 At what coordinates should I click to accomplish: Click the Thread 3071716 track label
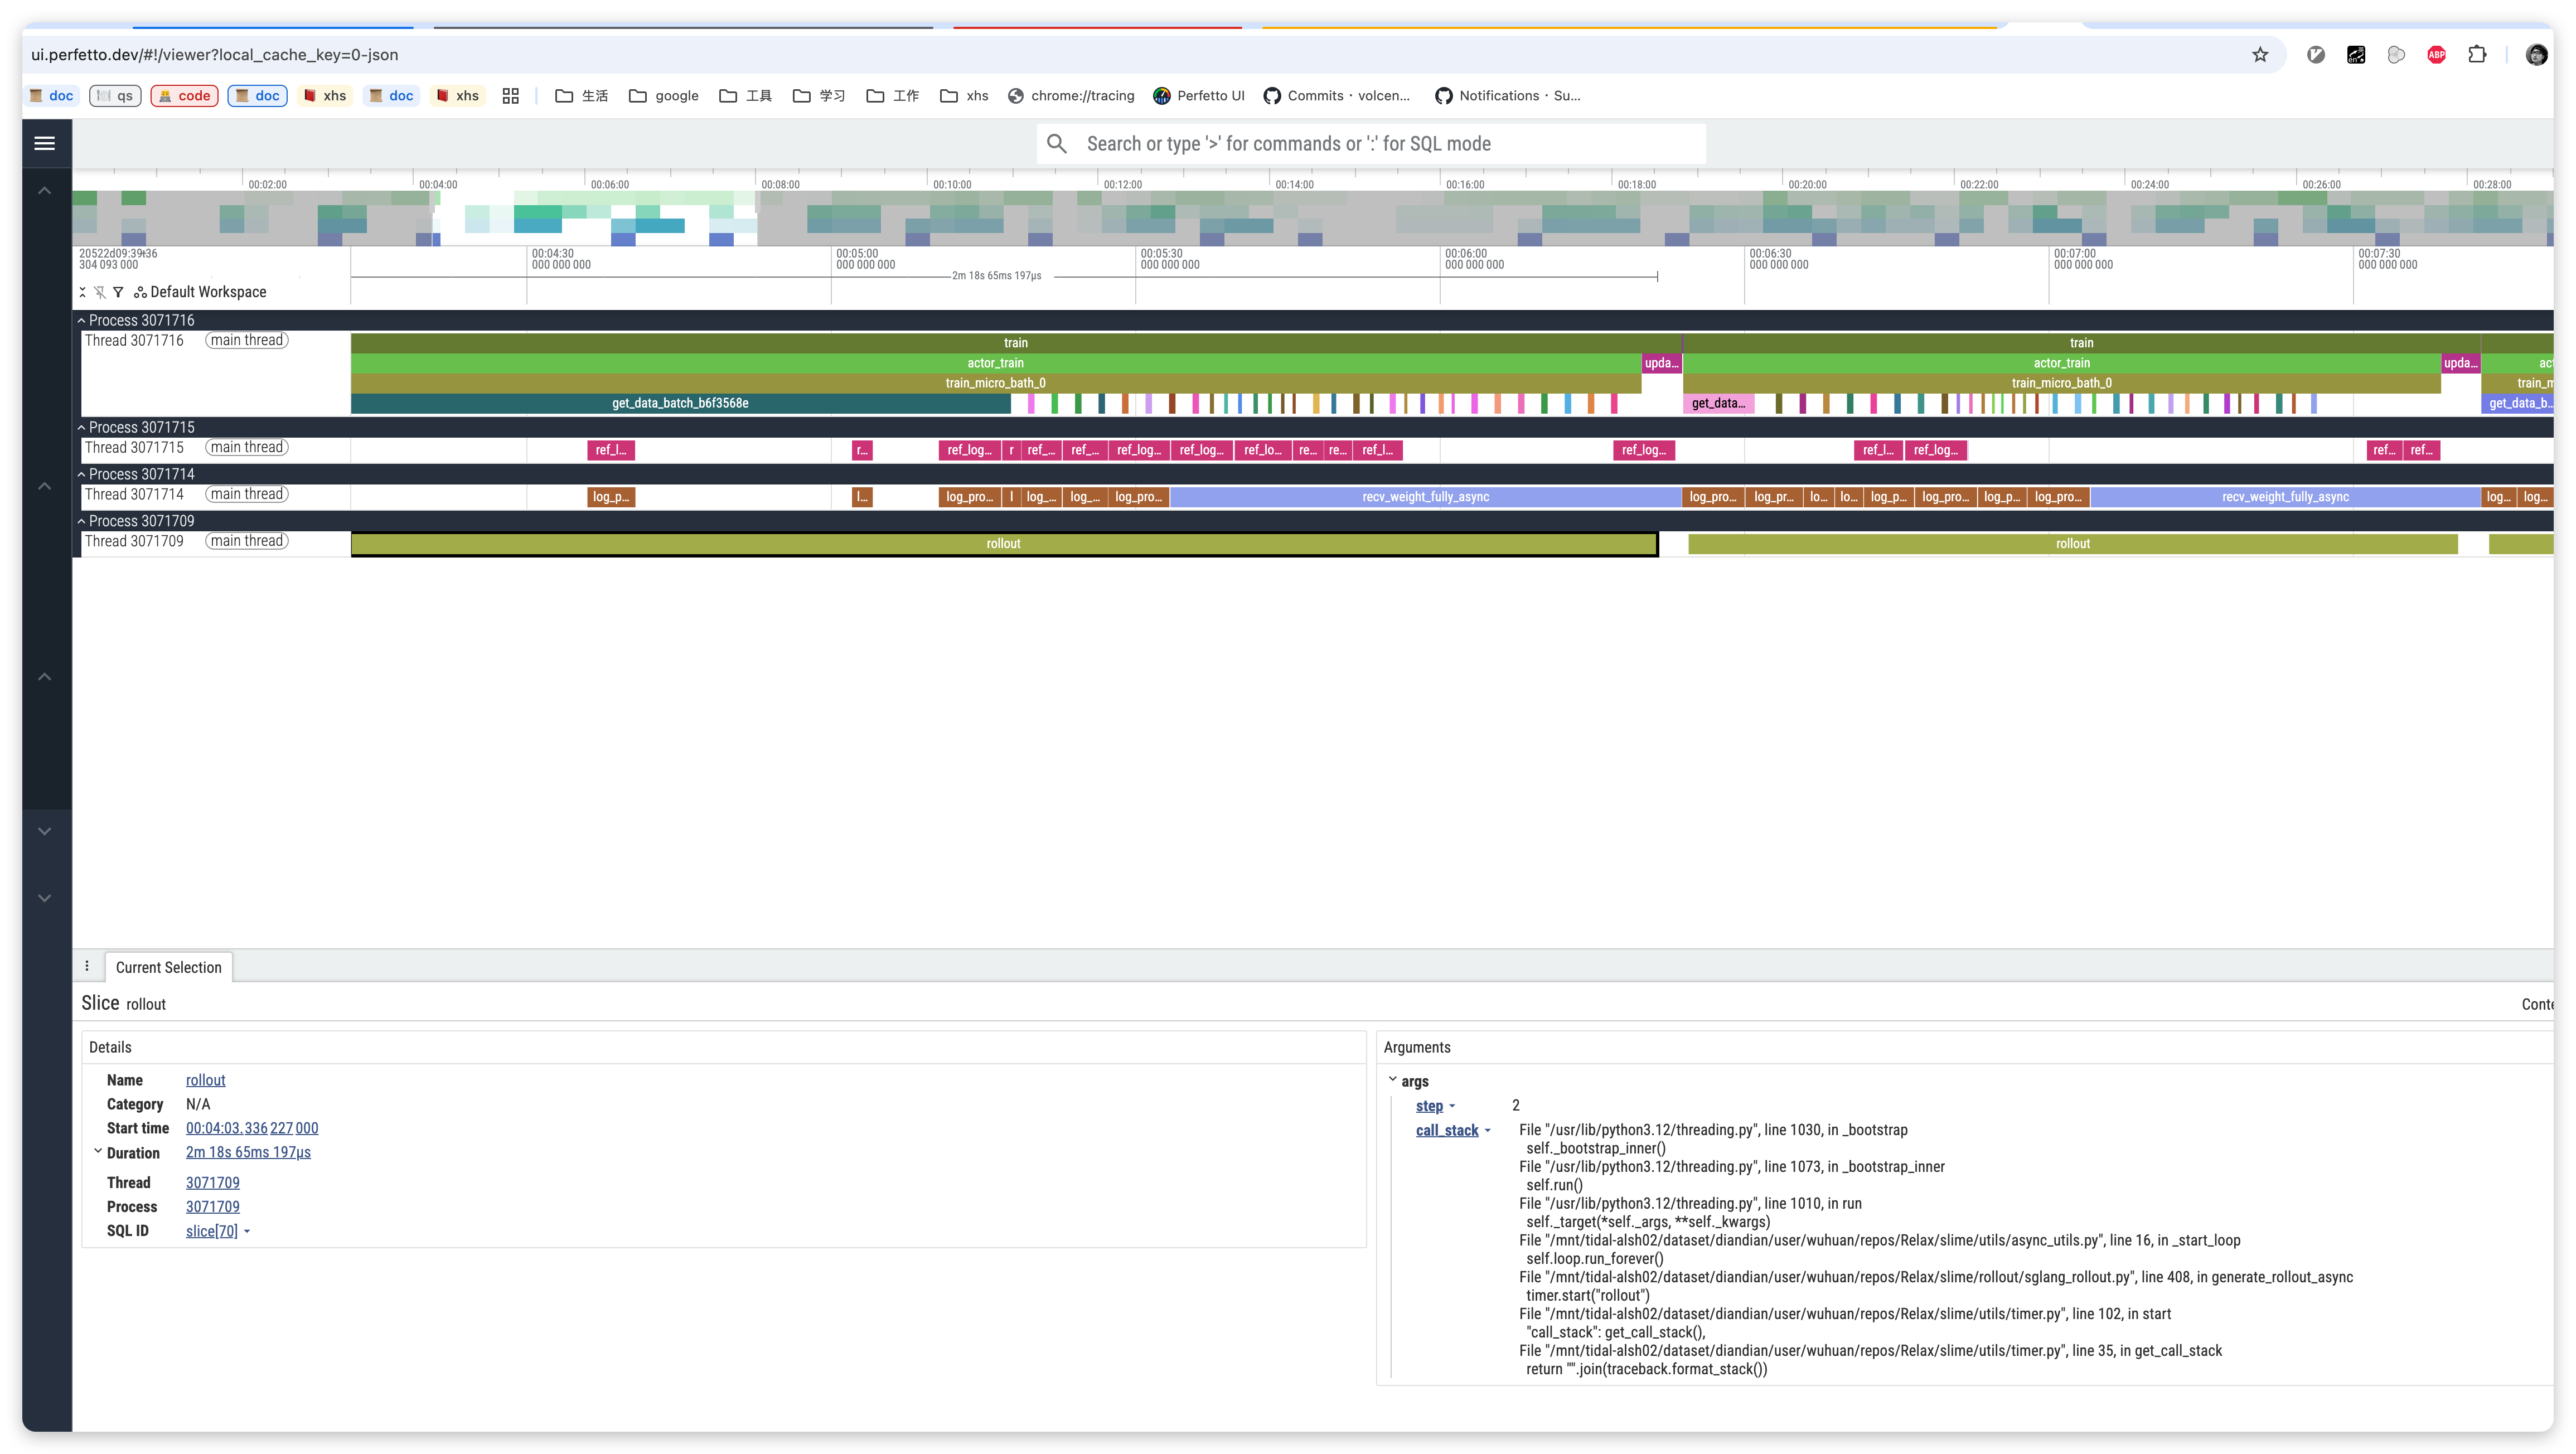pos(134,341)
